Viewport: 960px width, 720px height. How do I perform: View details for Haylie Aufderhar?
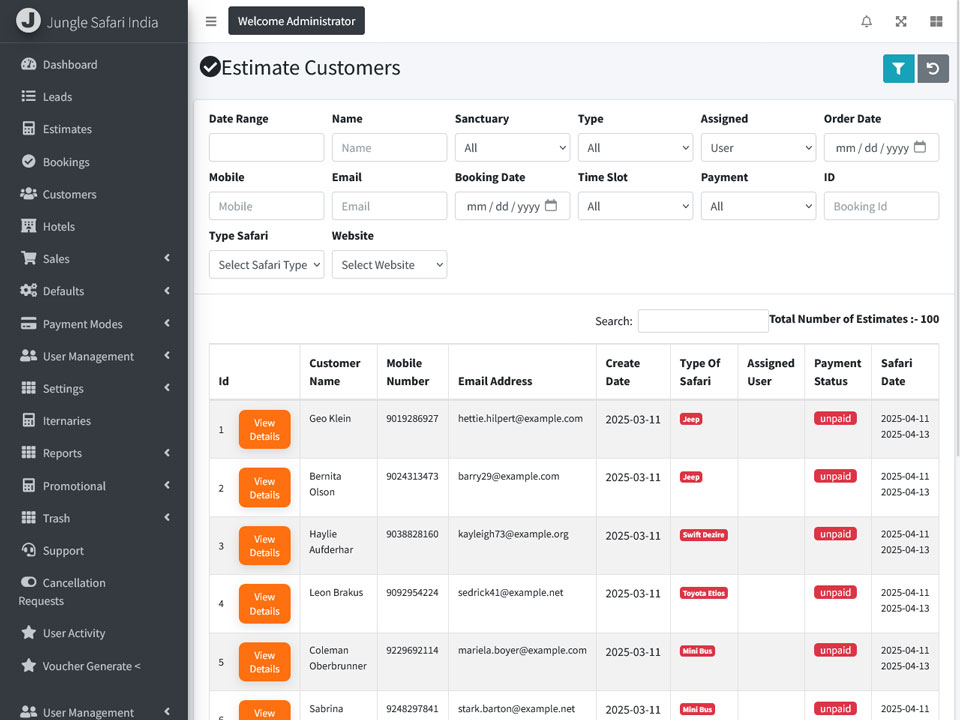[264, 546]
